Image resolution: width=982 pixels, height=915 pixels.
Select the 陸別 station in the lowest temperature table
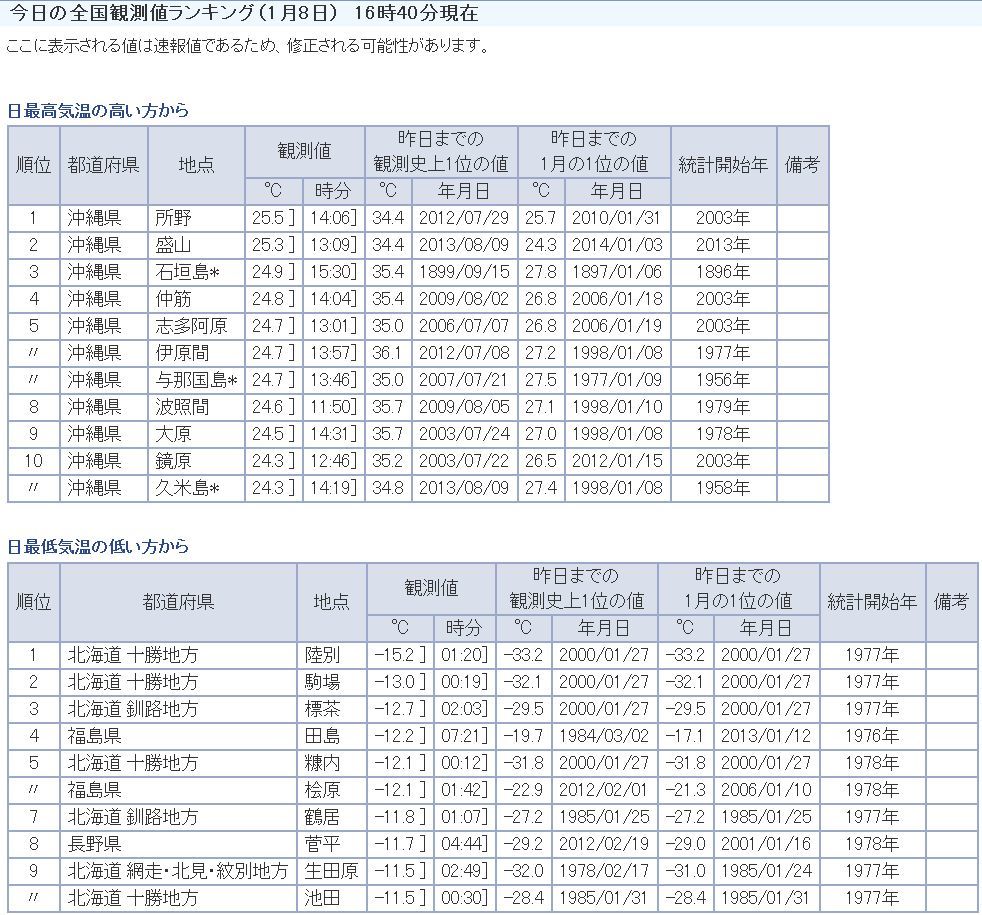(322, 655)
